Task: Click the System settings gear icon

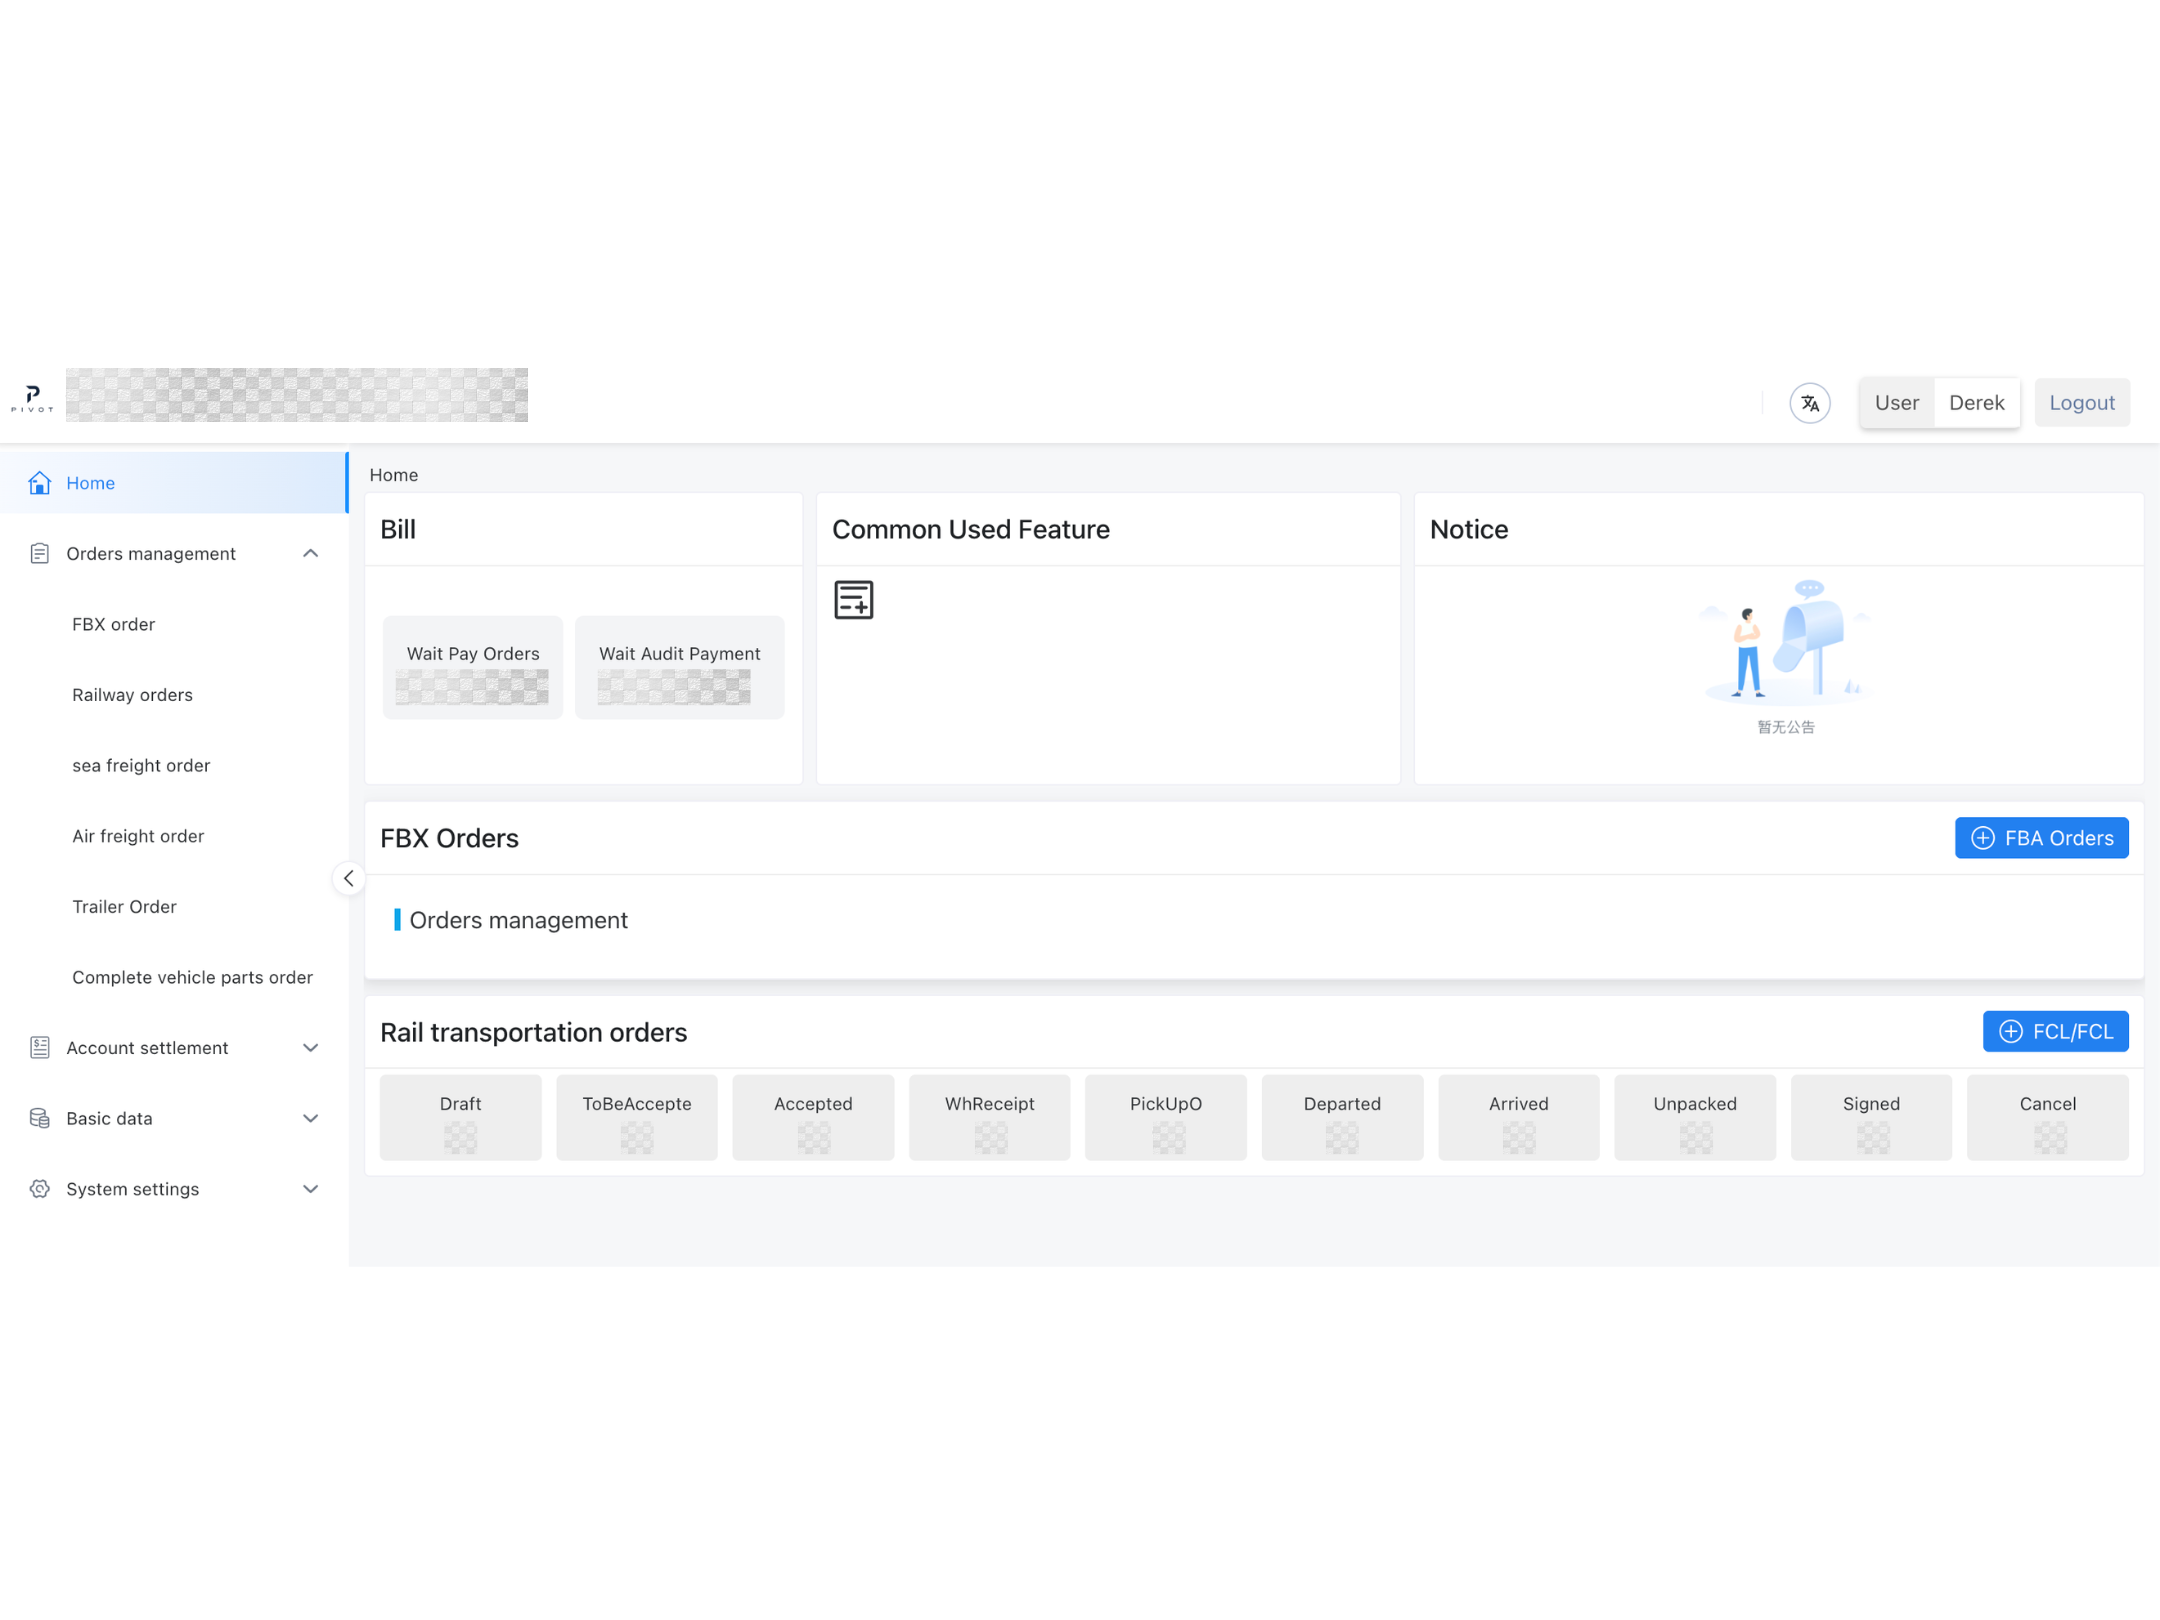Action: (x=39, y=1188)
